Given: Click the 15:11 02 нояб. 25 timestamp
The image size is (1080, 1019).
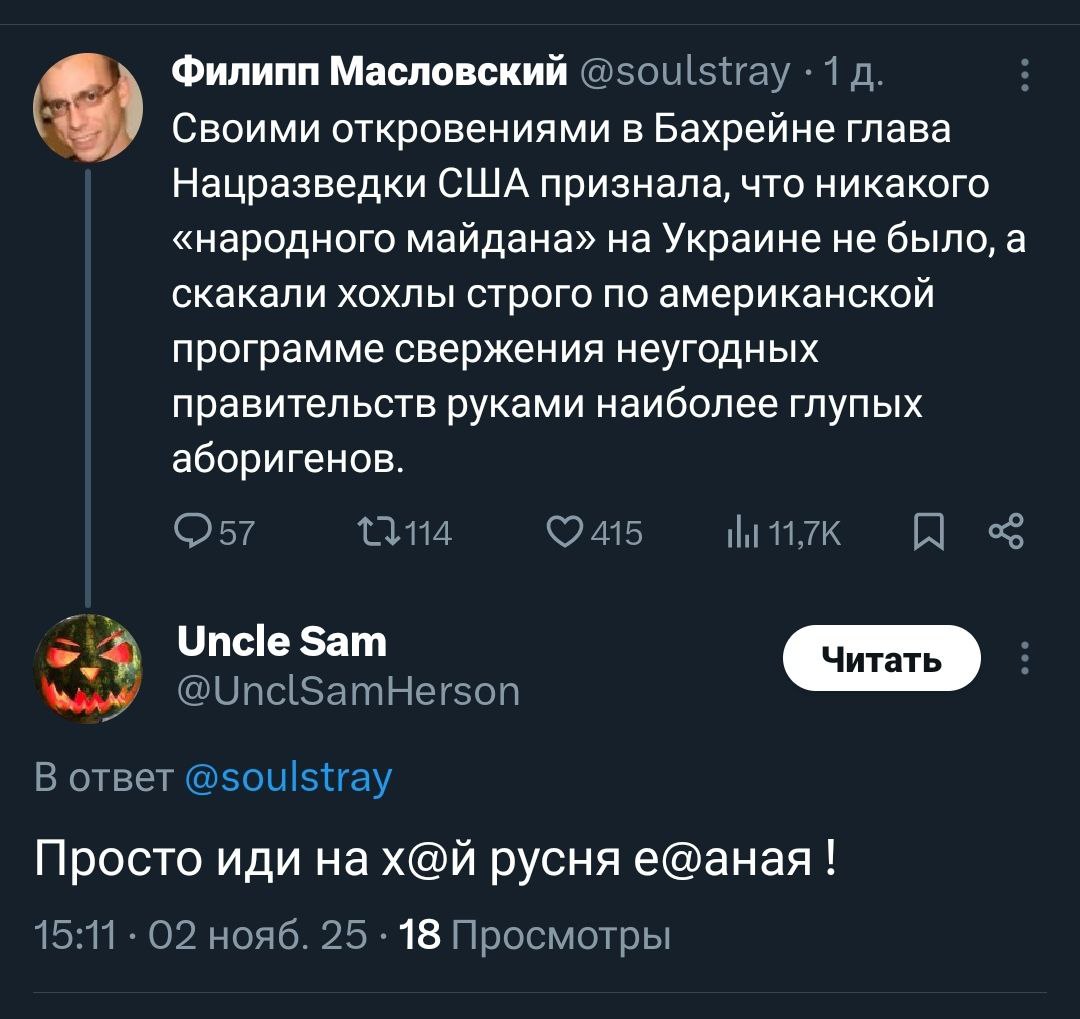Looking at the screenshot, I should tap(200, 937).
